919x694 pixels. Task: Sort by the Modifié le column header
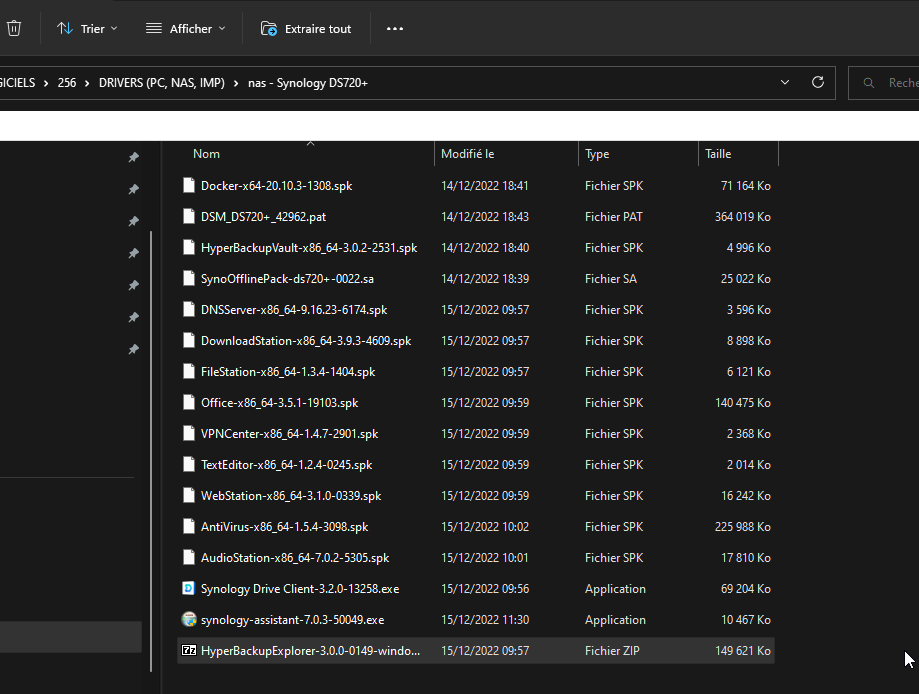point(467,154)
